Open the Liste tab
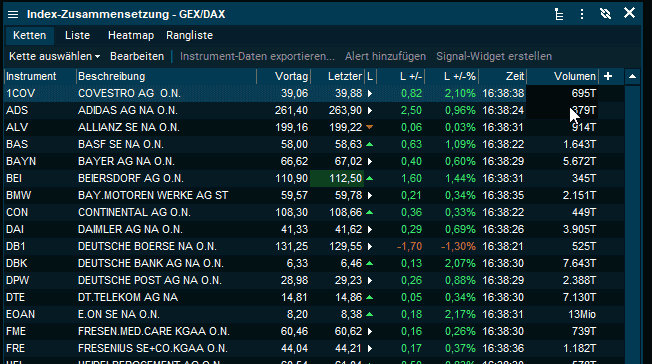Screen dimensions: 652x364 click(x=77, y=35)
